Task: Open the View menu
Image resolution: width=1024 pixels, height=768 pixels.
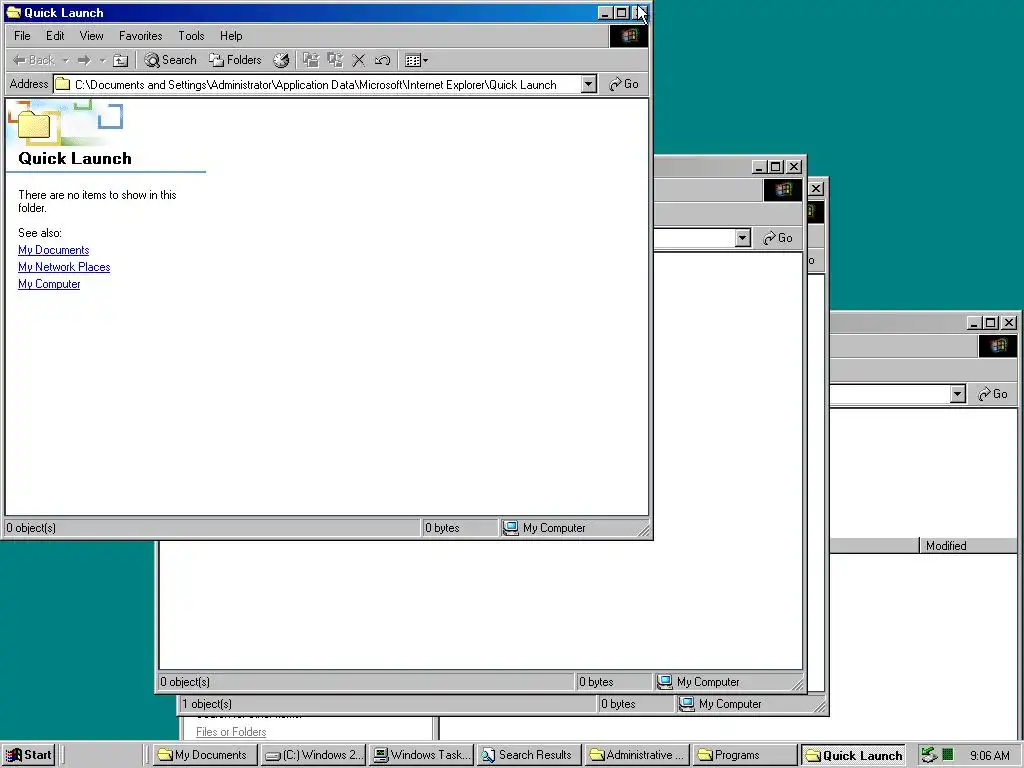Action: [91, 36]
